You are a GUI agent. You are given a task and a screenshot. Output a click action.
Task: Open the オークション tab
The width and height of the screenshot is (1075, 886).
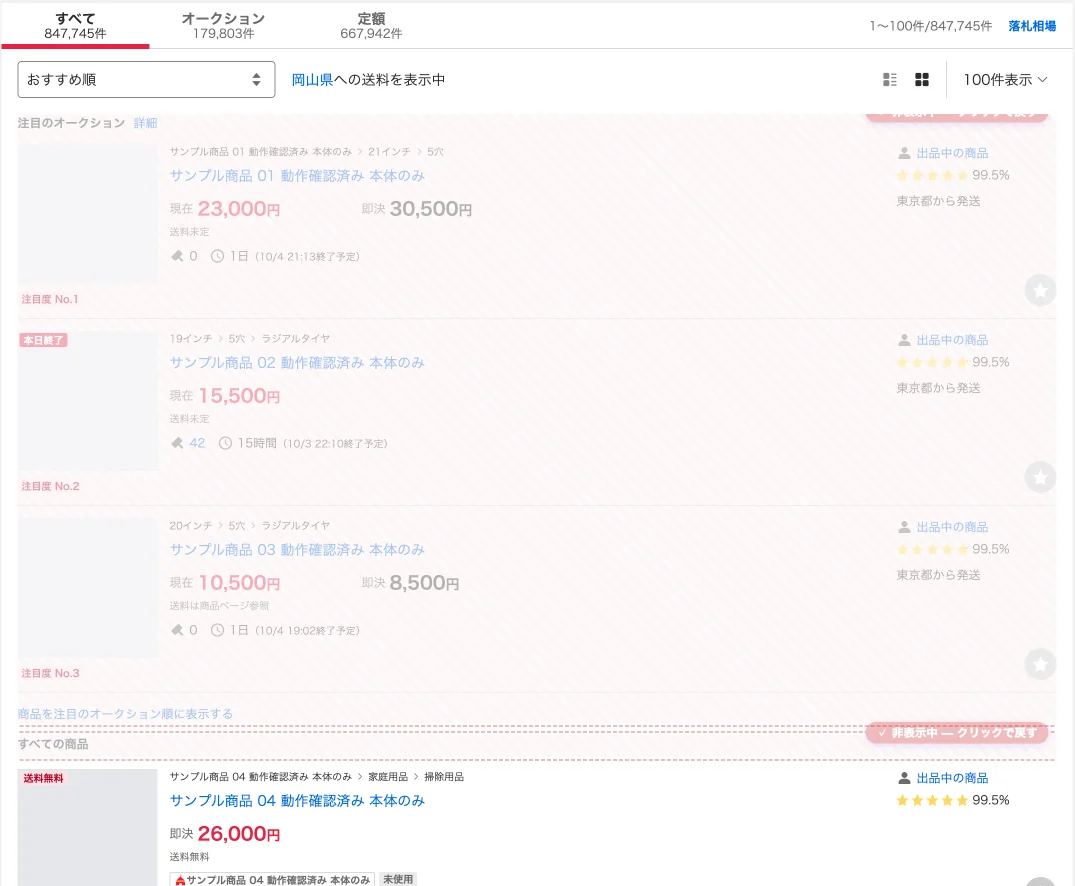pos(223,25)
